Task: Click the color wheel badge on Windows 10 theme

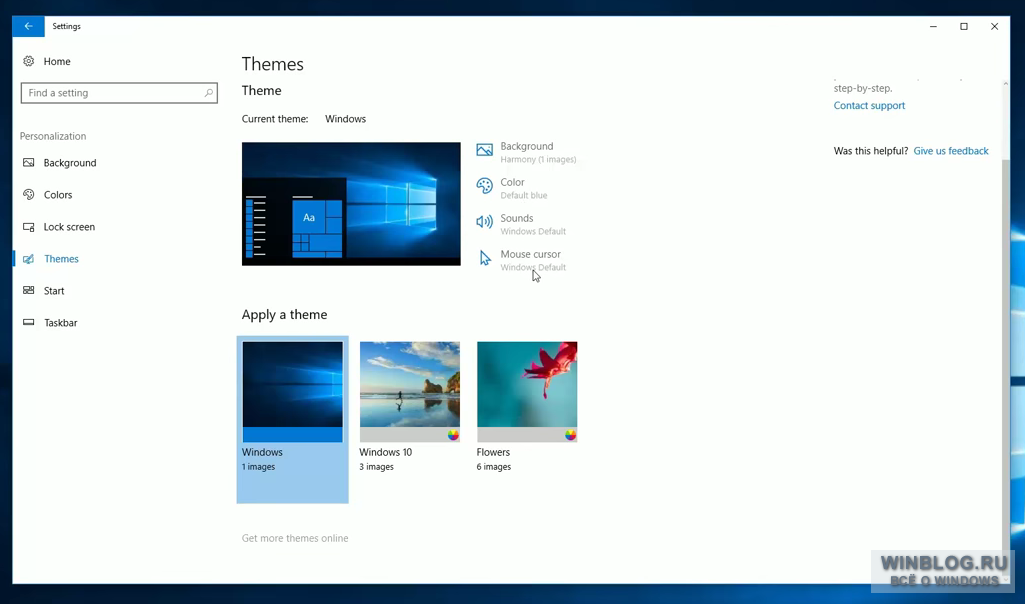Action: click(x=453, y=435)
